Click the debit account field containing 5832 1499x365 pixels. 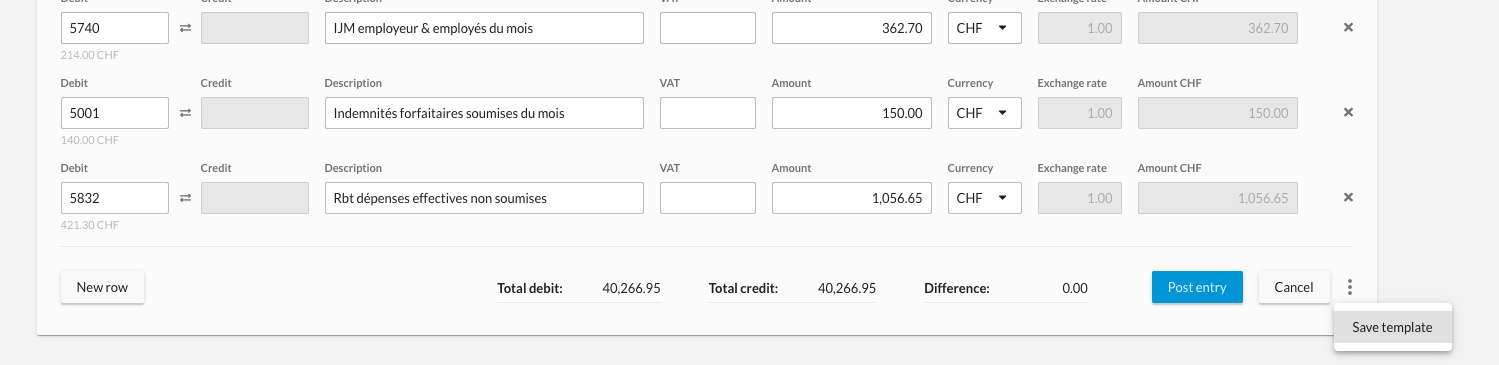pos(115,198)
